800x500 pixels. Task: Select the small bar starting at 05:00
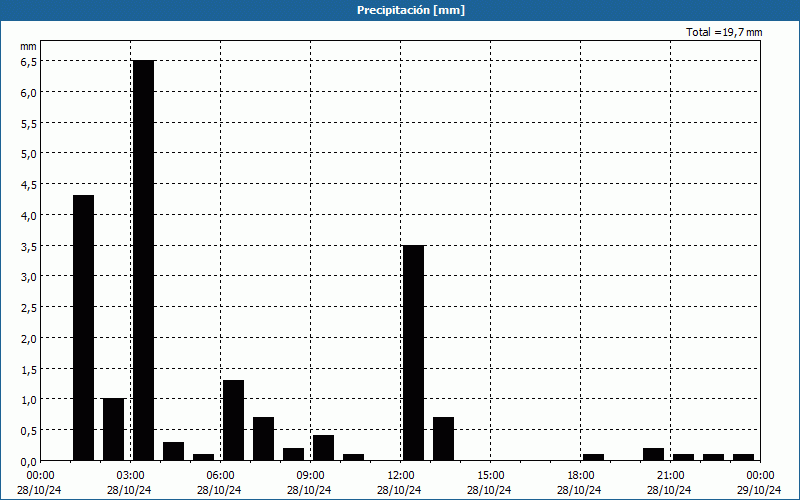204,458
